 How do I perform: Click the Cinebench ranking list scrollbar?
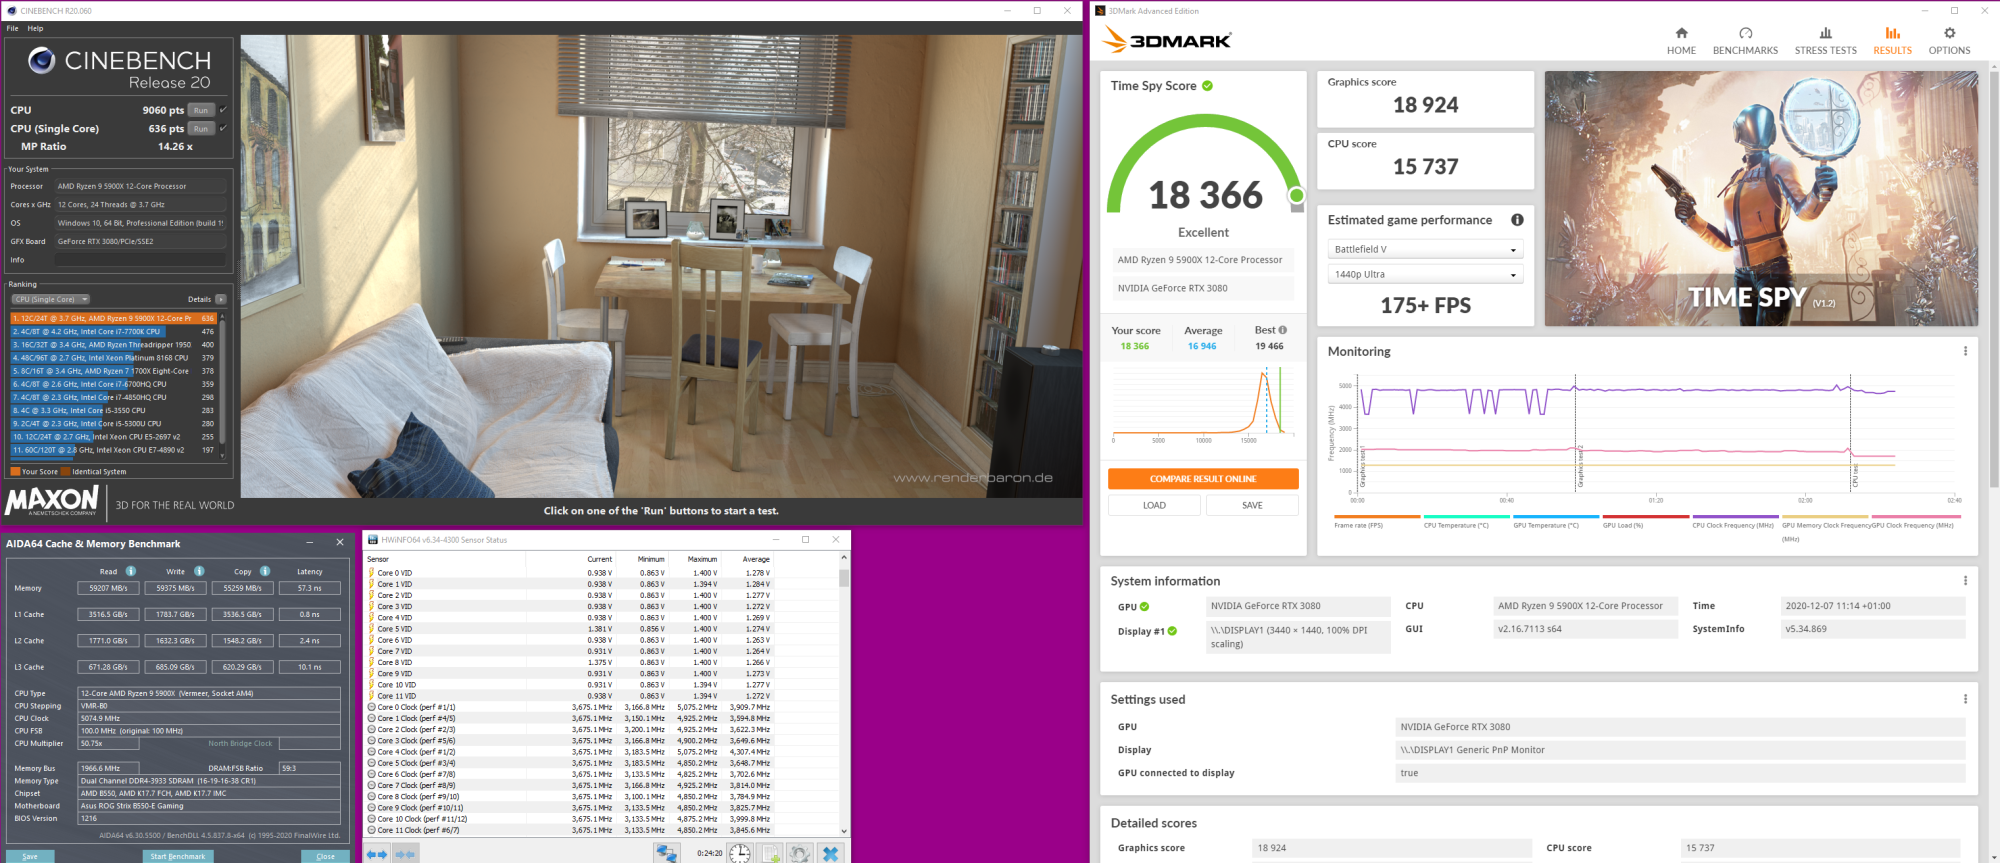click(x=222, y=384)
